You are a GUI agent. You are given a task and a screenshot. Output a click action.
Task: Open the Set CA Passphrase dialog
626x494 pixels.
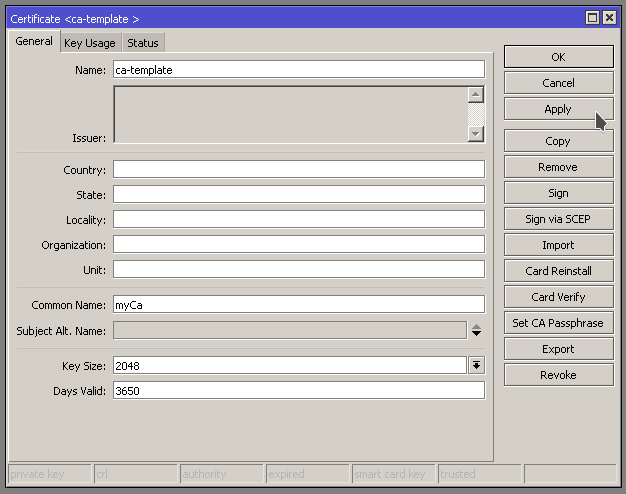click(x=558, y=323)
